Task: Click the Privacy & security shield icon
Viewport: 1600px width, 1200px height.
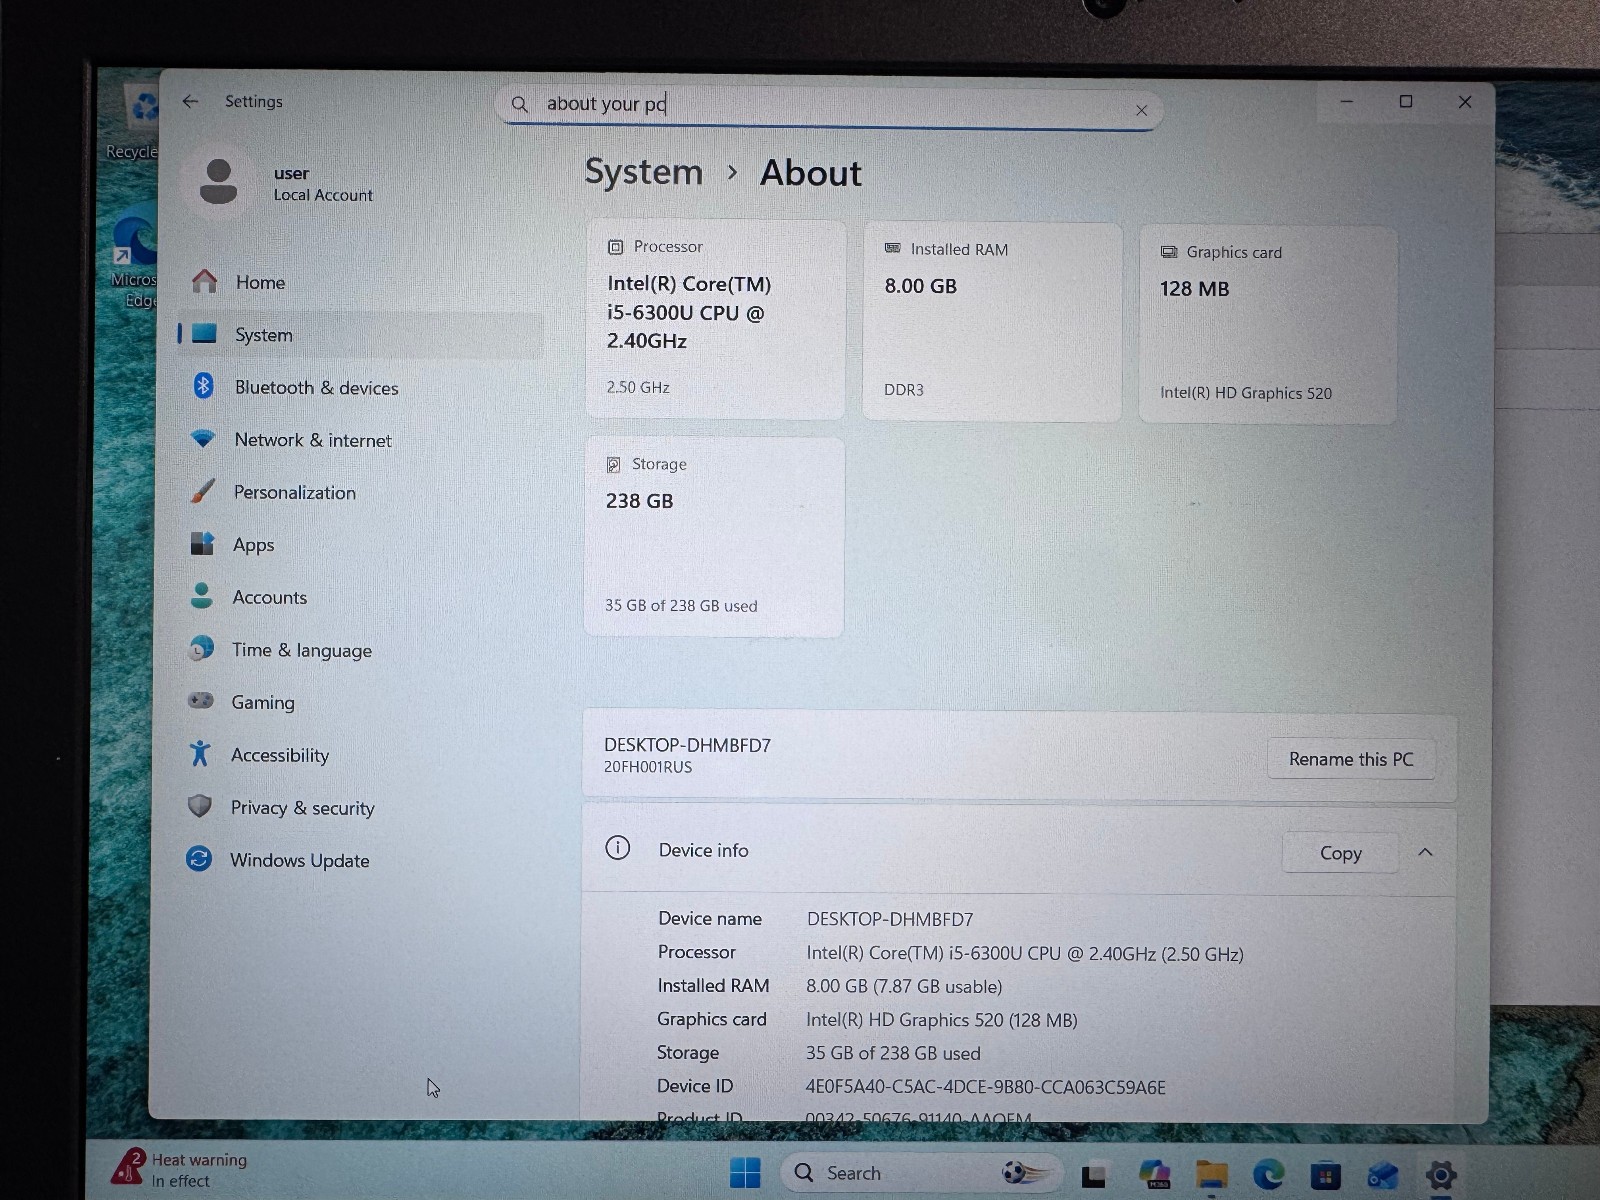Action: point(200,806)
